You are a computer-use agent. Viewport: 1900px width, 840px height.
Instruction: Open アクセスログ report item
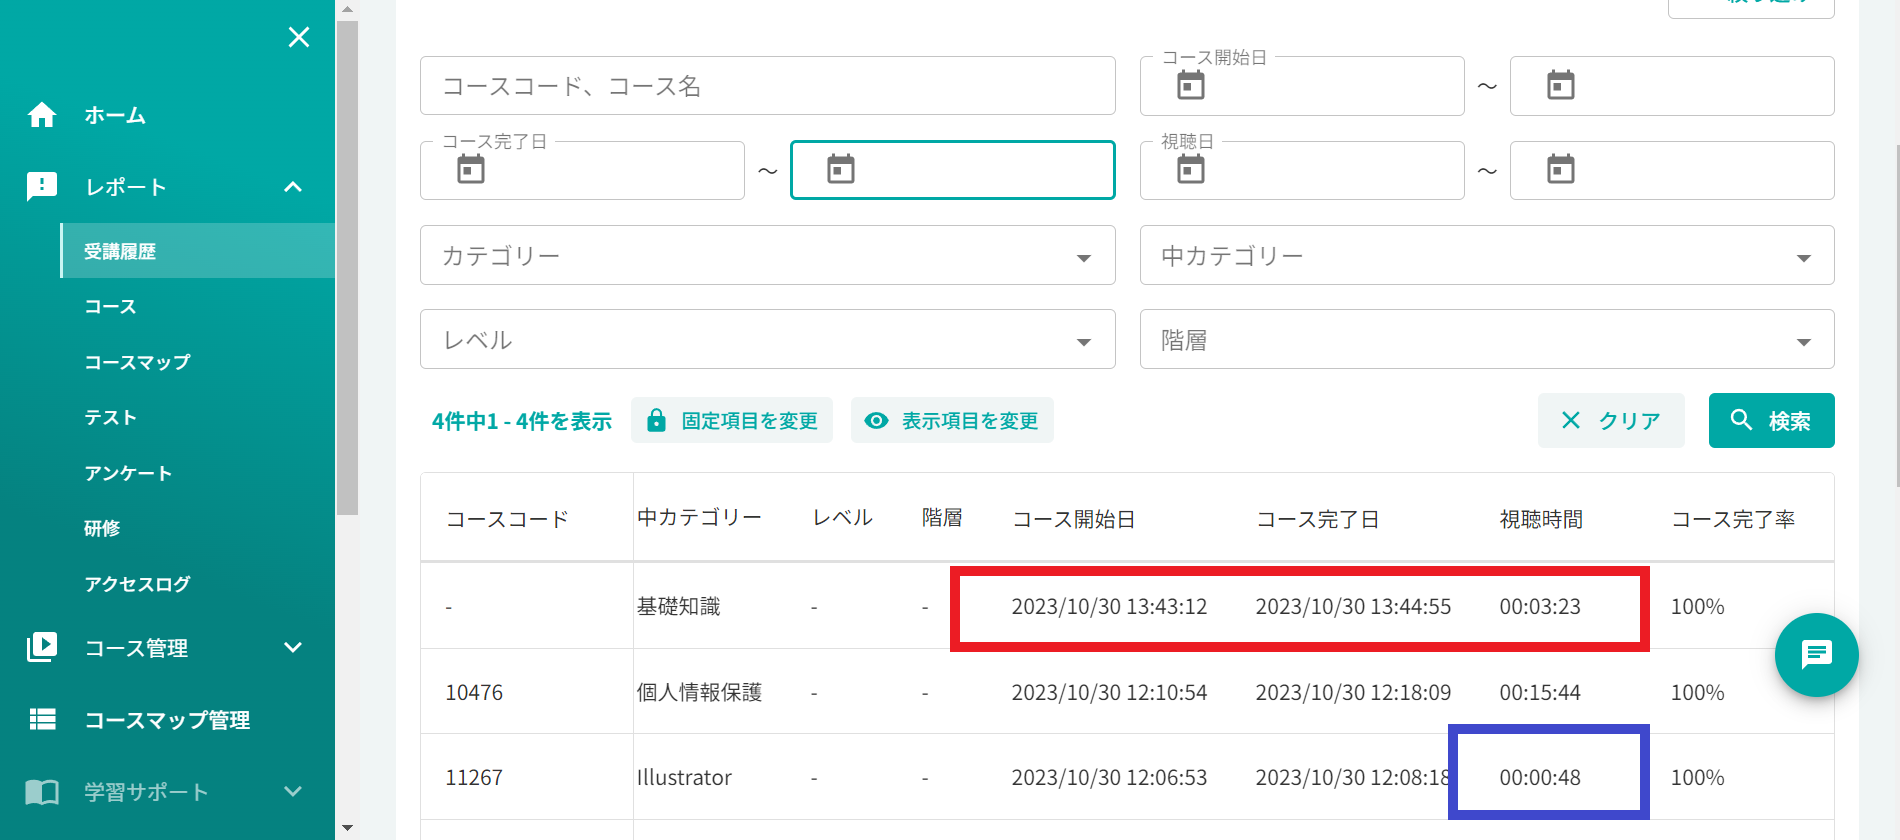137,584
